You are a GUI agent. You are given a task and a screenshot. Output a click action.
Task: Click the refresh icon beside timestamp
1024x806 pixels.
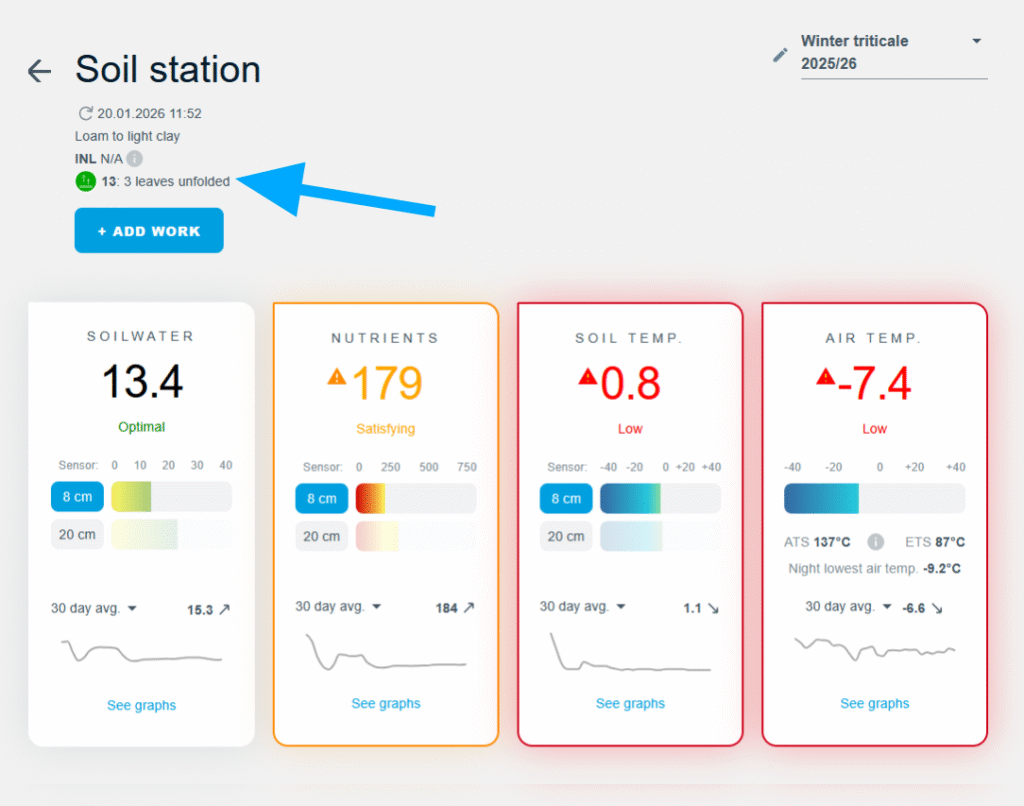[x=85, y=114]
